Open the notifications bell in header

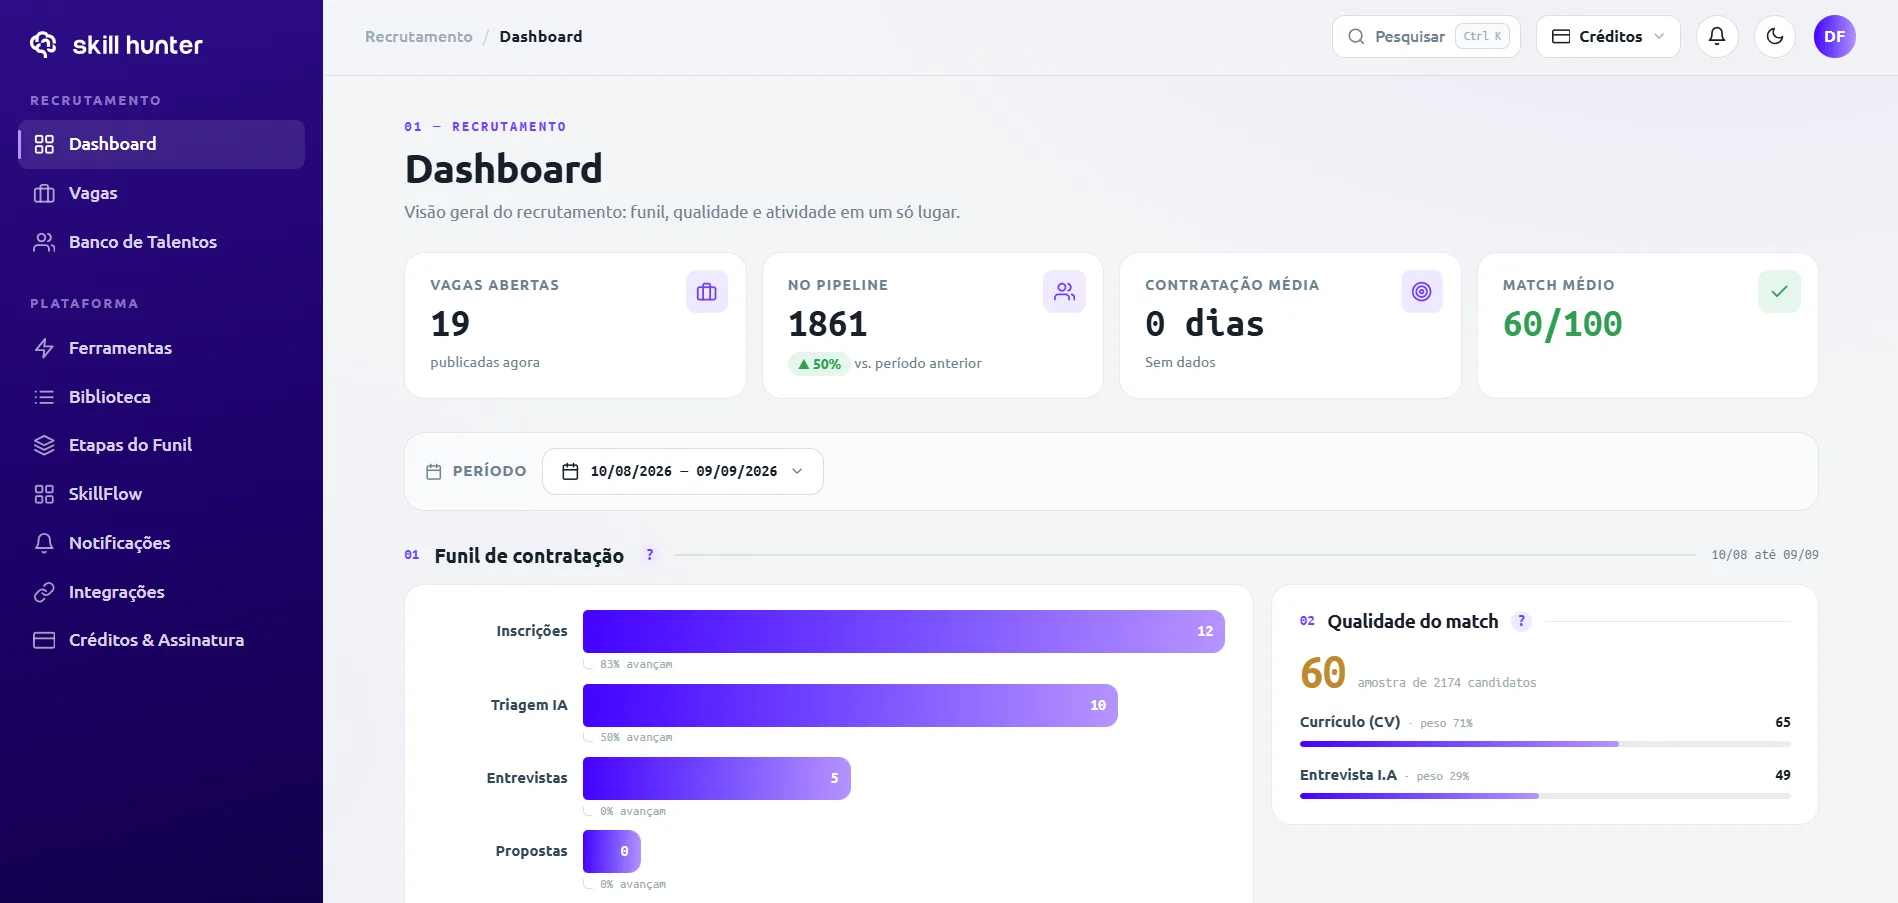pos(1717,37)
